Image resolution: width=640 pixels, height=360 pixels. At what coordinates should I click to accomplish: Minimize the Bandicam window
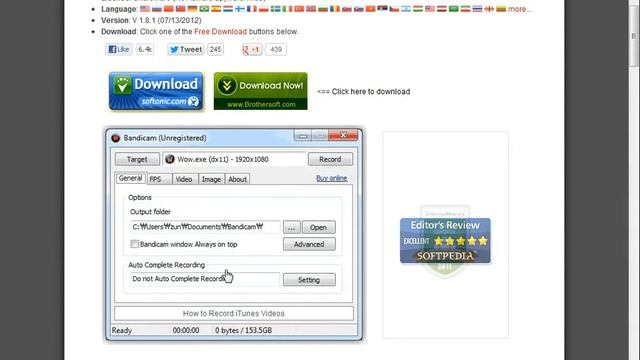click(x=303, y=136)
